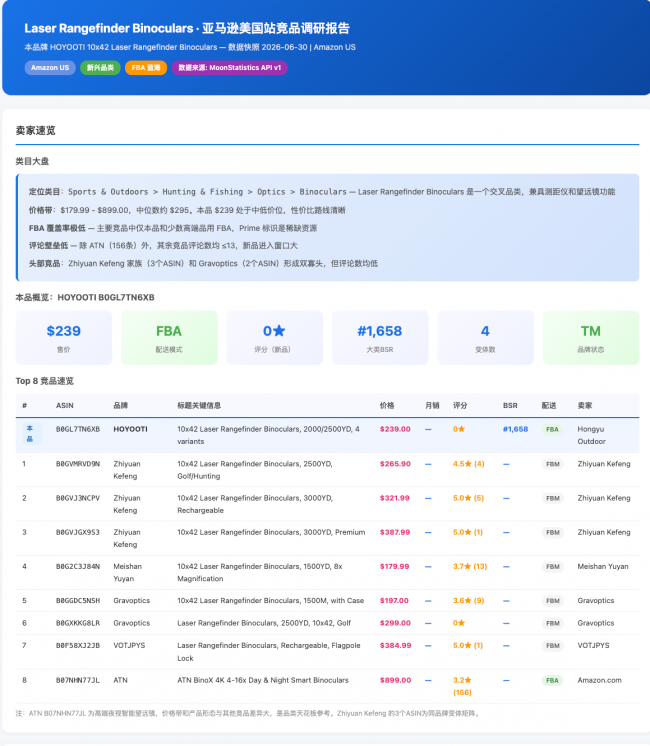Click the 本品 tag in HOYOOTI row
Image resolution: width=650 pixels, height=746 pixels.
(x=30, y=433)
